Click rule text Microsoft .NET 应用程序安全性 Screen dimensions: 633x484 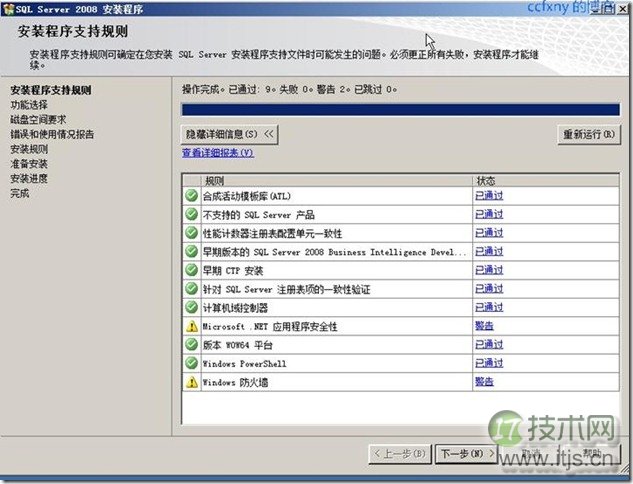(x=270, y=326)
